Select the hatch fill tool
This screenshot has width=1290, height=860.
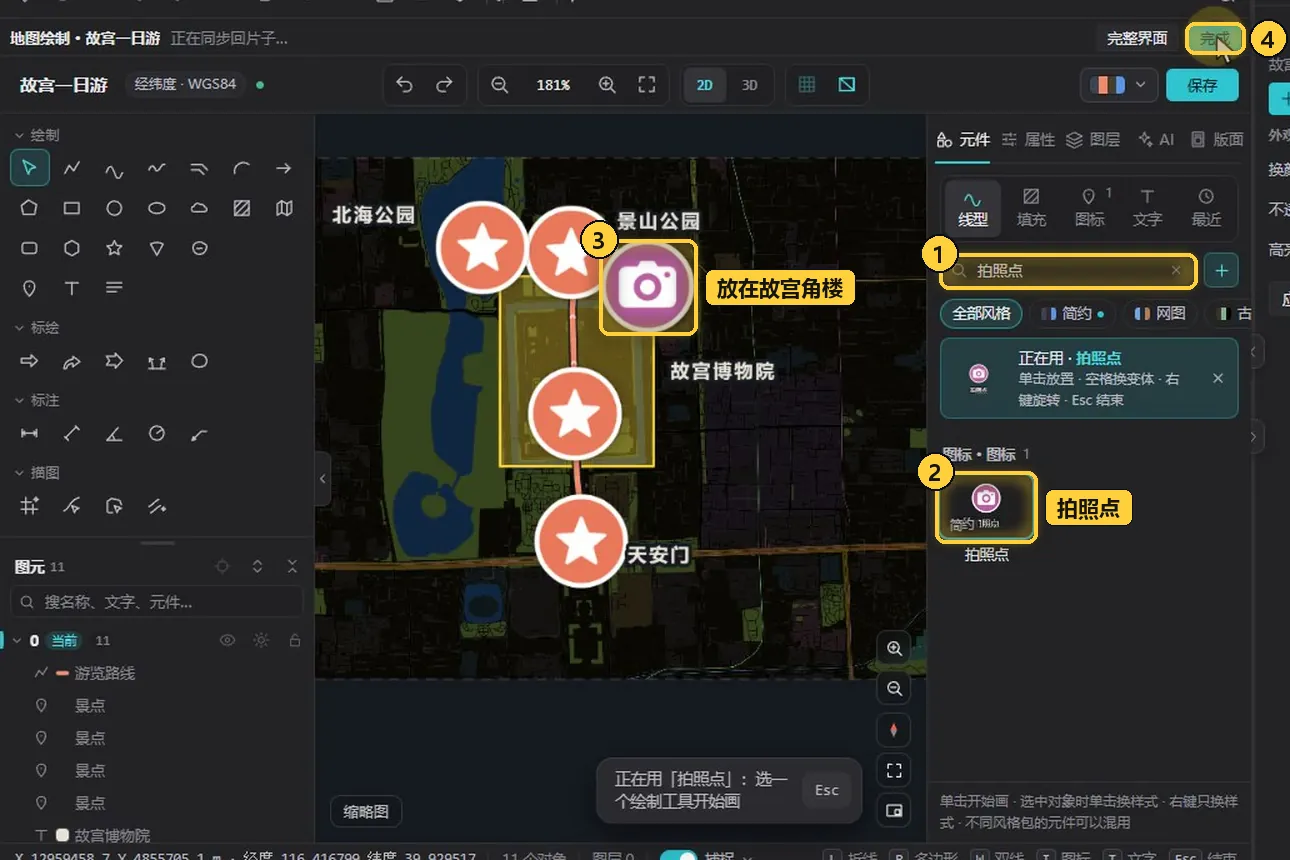point(241,209)
